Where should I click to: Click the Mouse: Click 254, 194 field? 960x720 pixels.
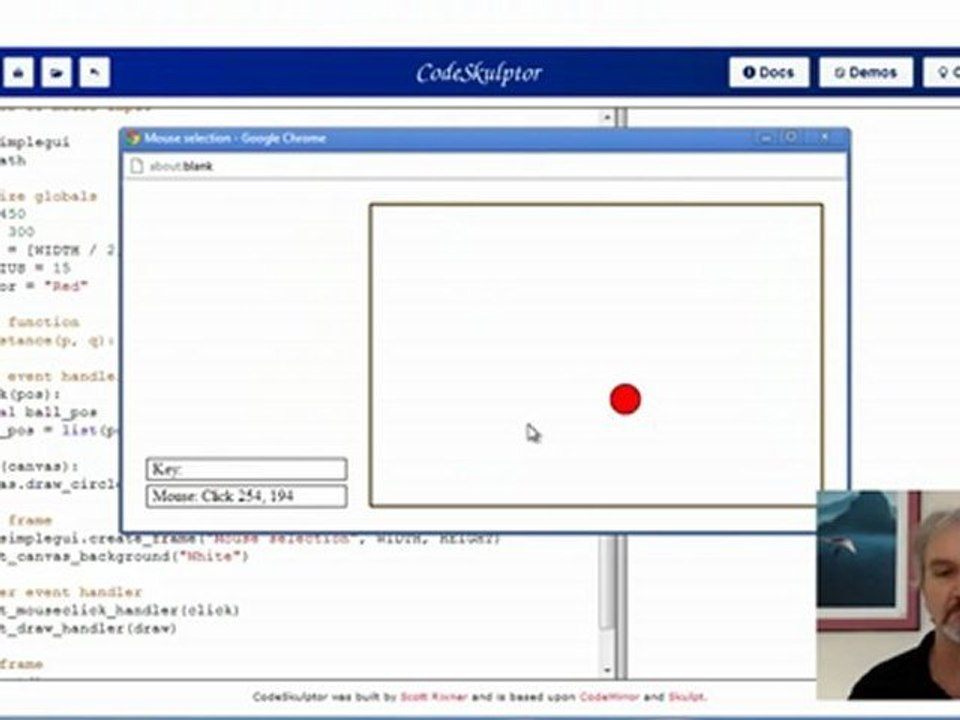pyautogui.click(x=247, y=496)
